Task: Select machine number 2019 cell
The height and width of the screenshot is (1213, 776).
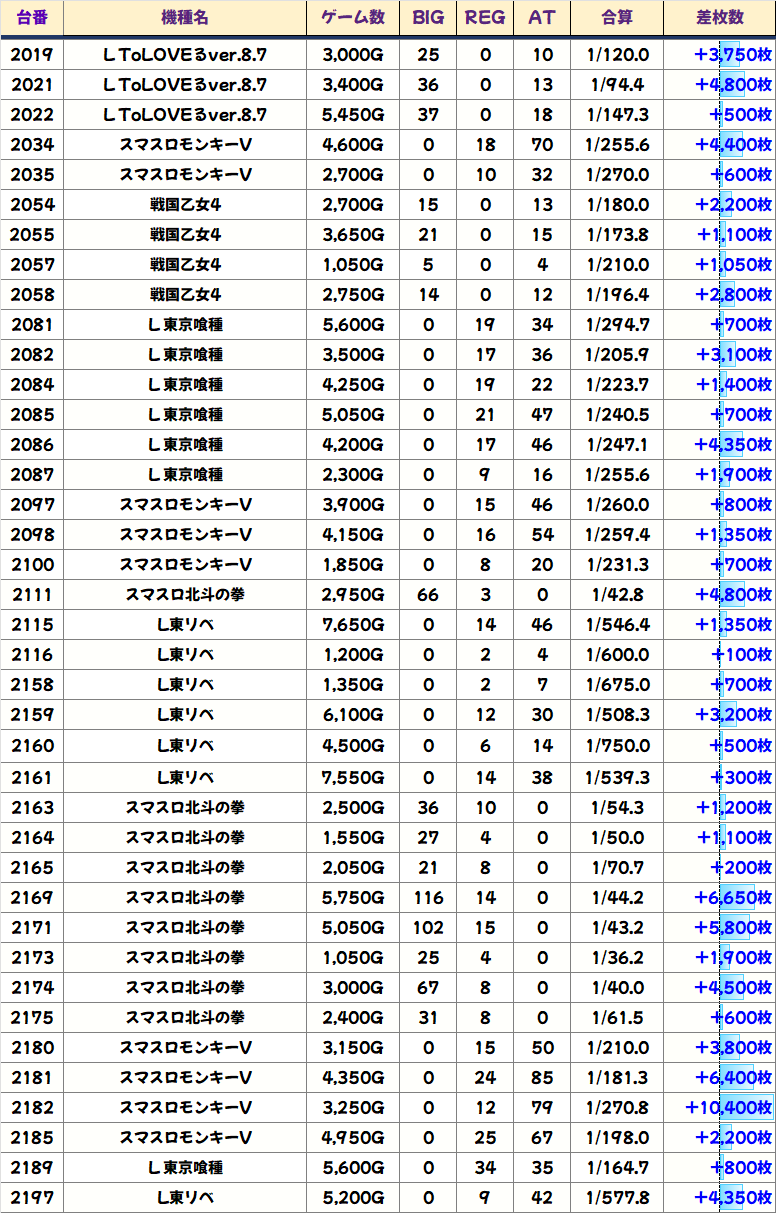Action: 32,55
